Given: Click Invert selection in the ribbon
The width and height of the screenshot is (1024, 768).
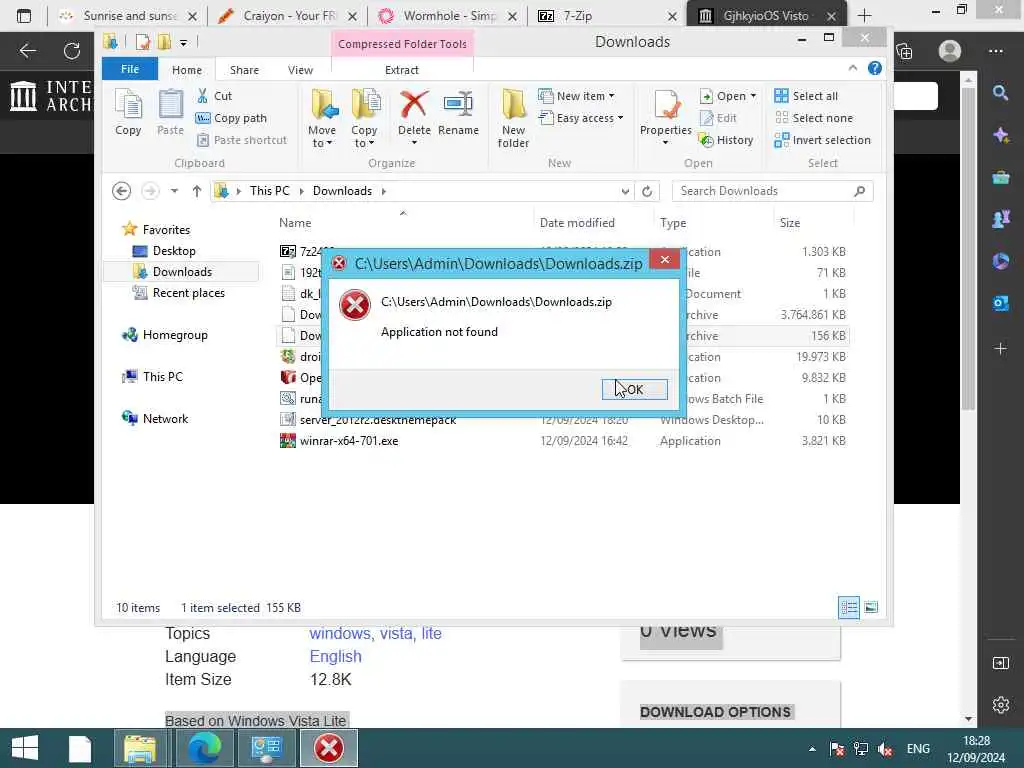Looking at the screenshot, I should point(822,140).
